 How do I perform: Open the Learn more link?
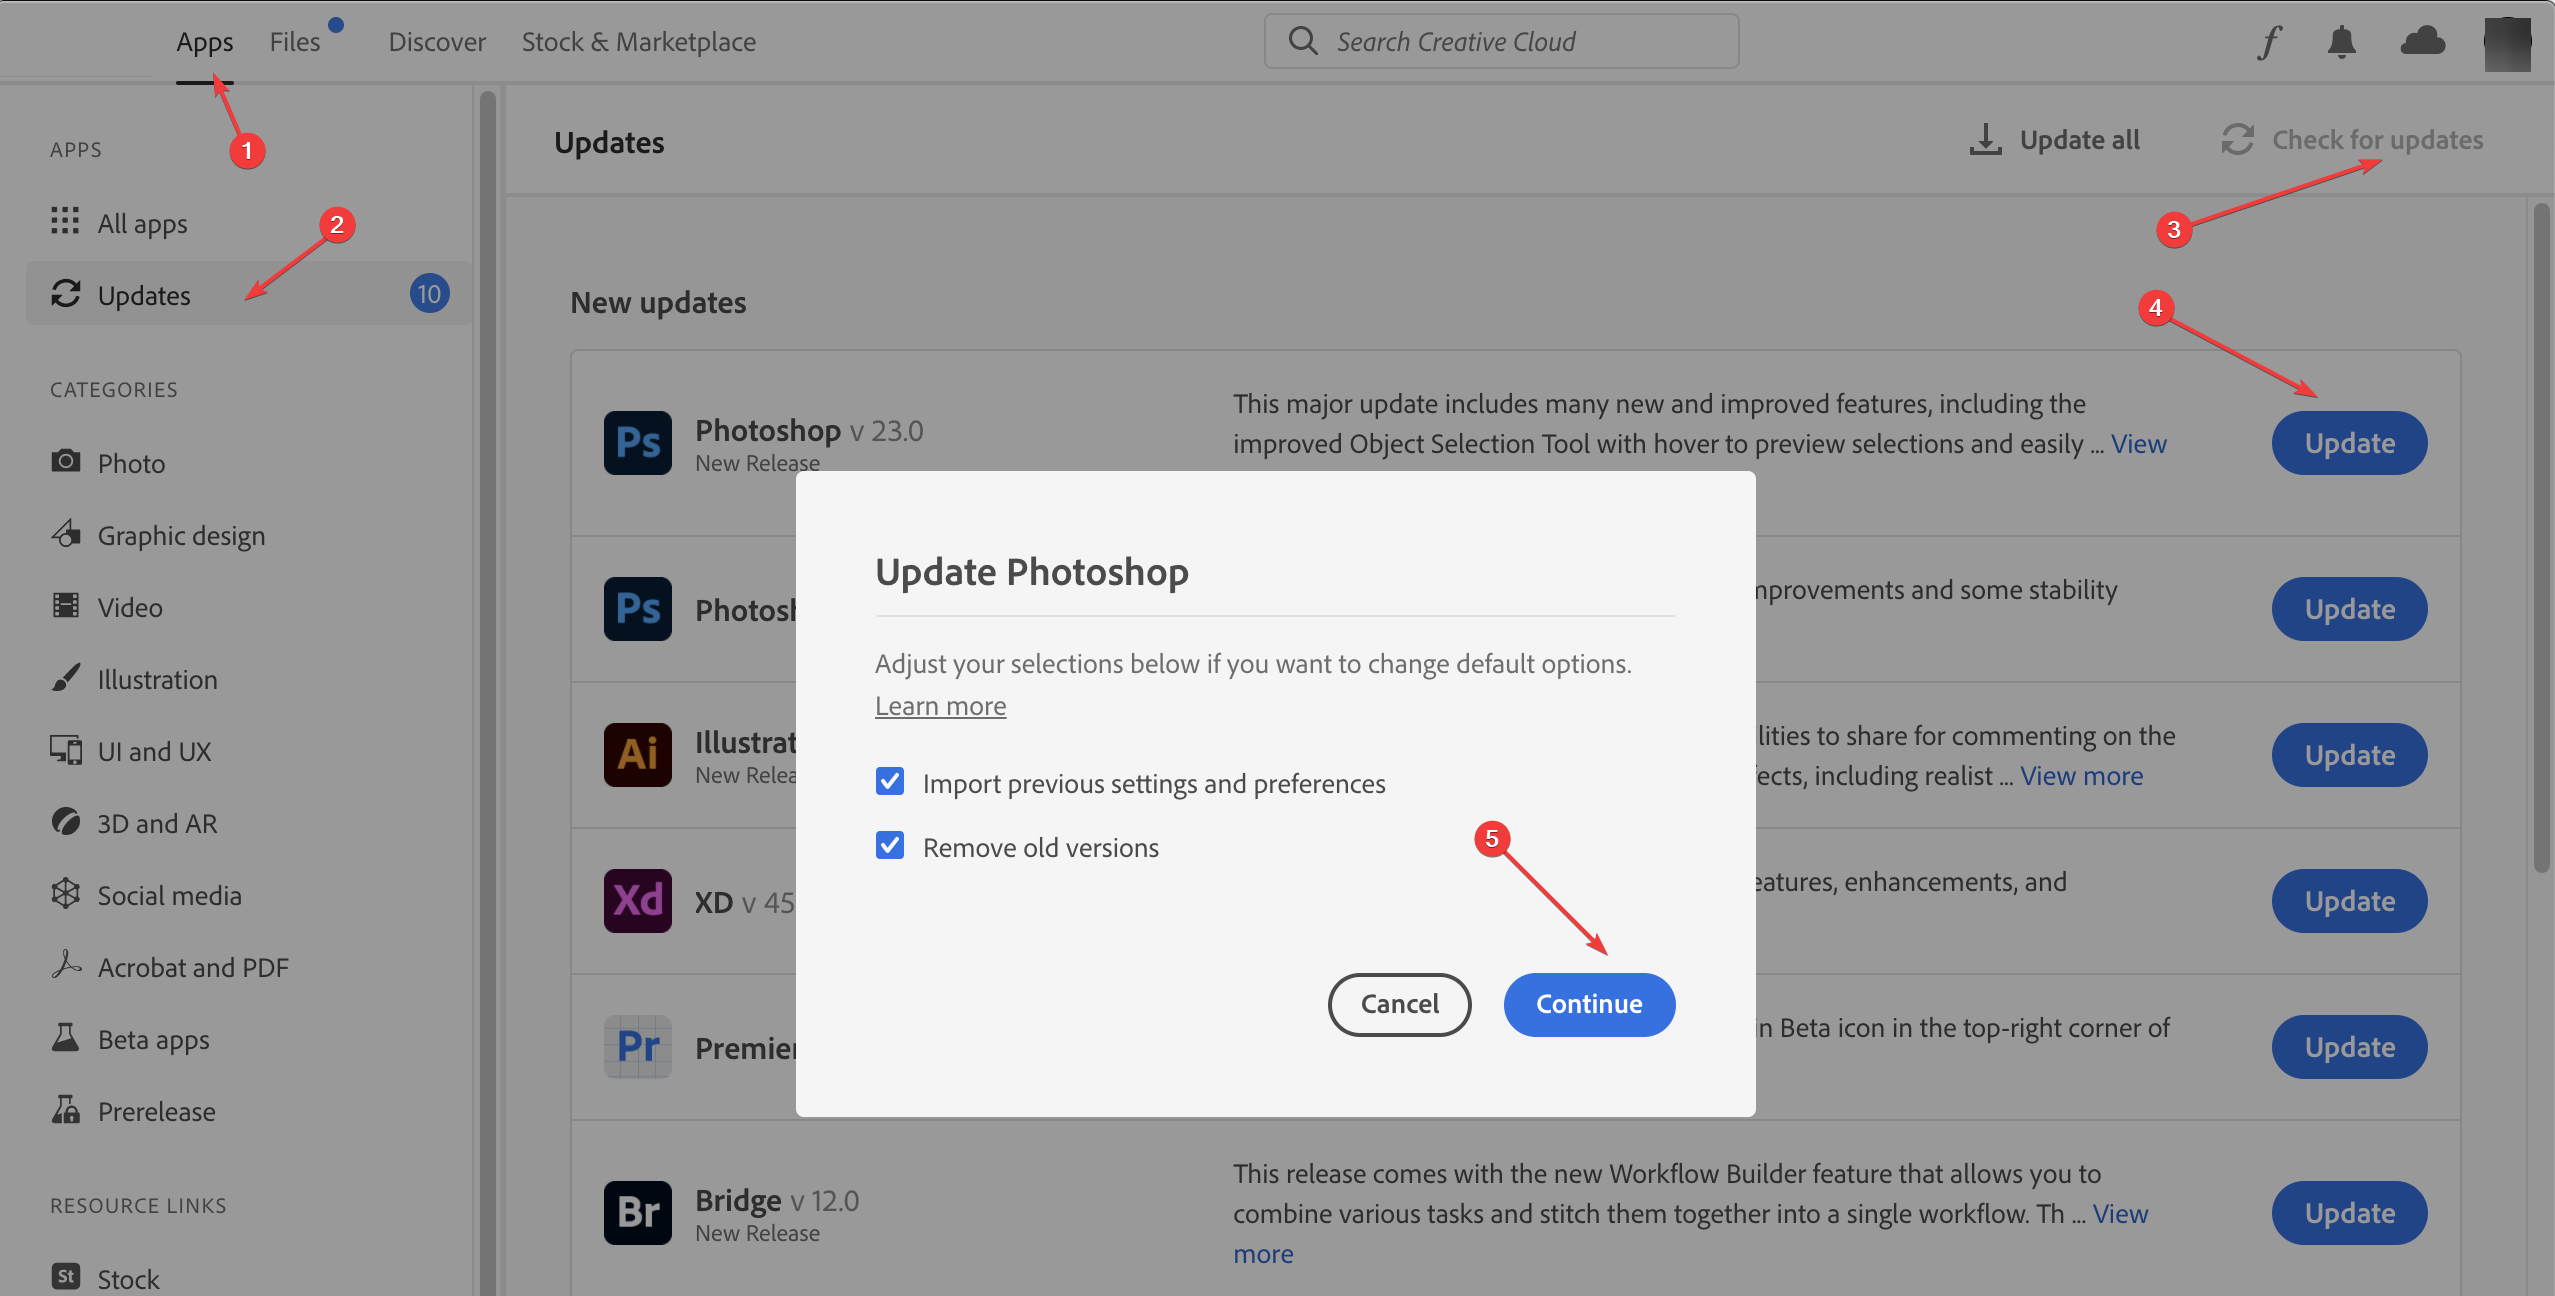point(940,706)
